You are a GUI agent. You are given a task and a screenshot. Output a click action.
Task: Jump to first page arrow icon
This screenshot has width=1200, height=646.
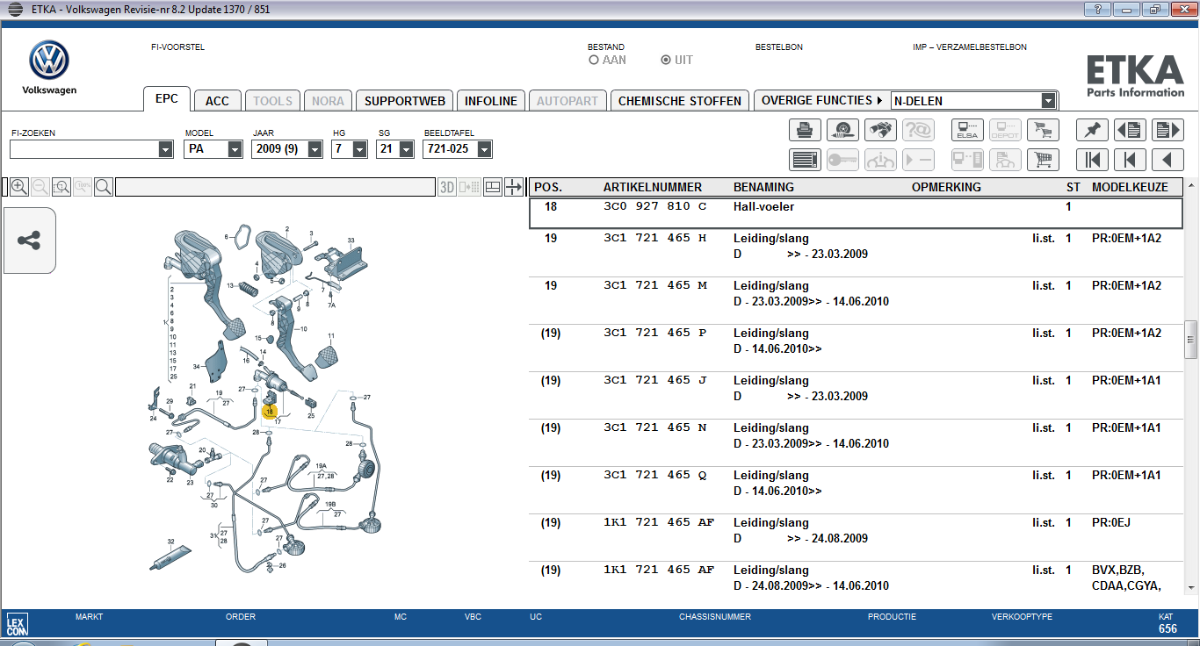tap(1092, 160)
